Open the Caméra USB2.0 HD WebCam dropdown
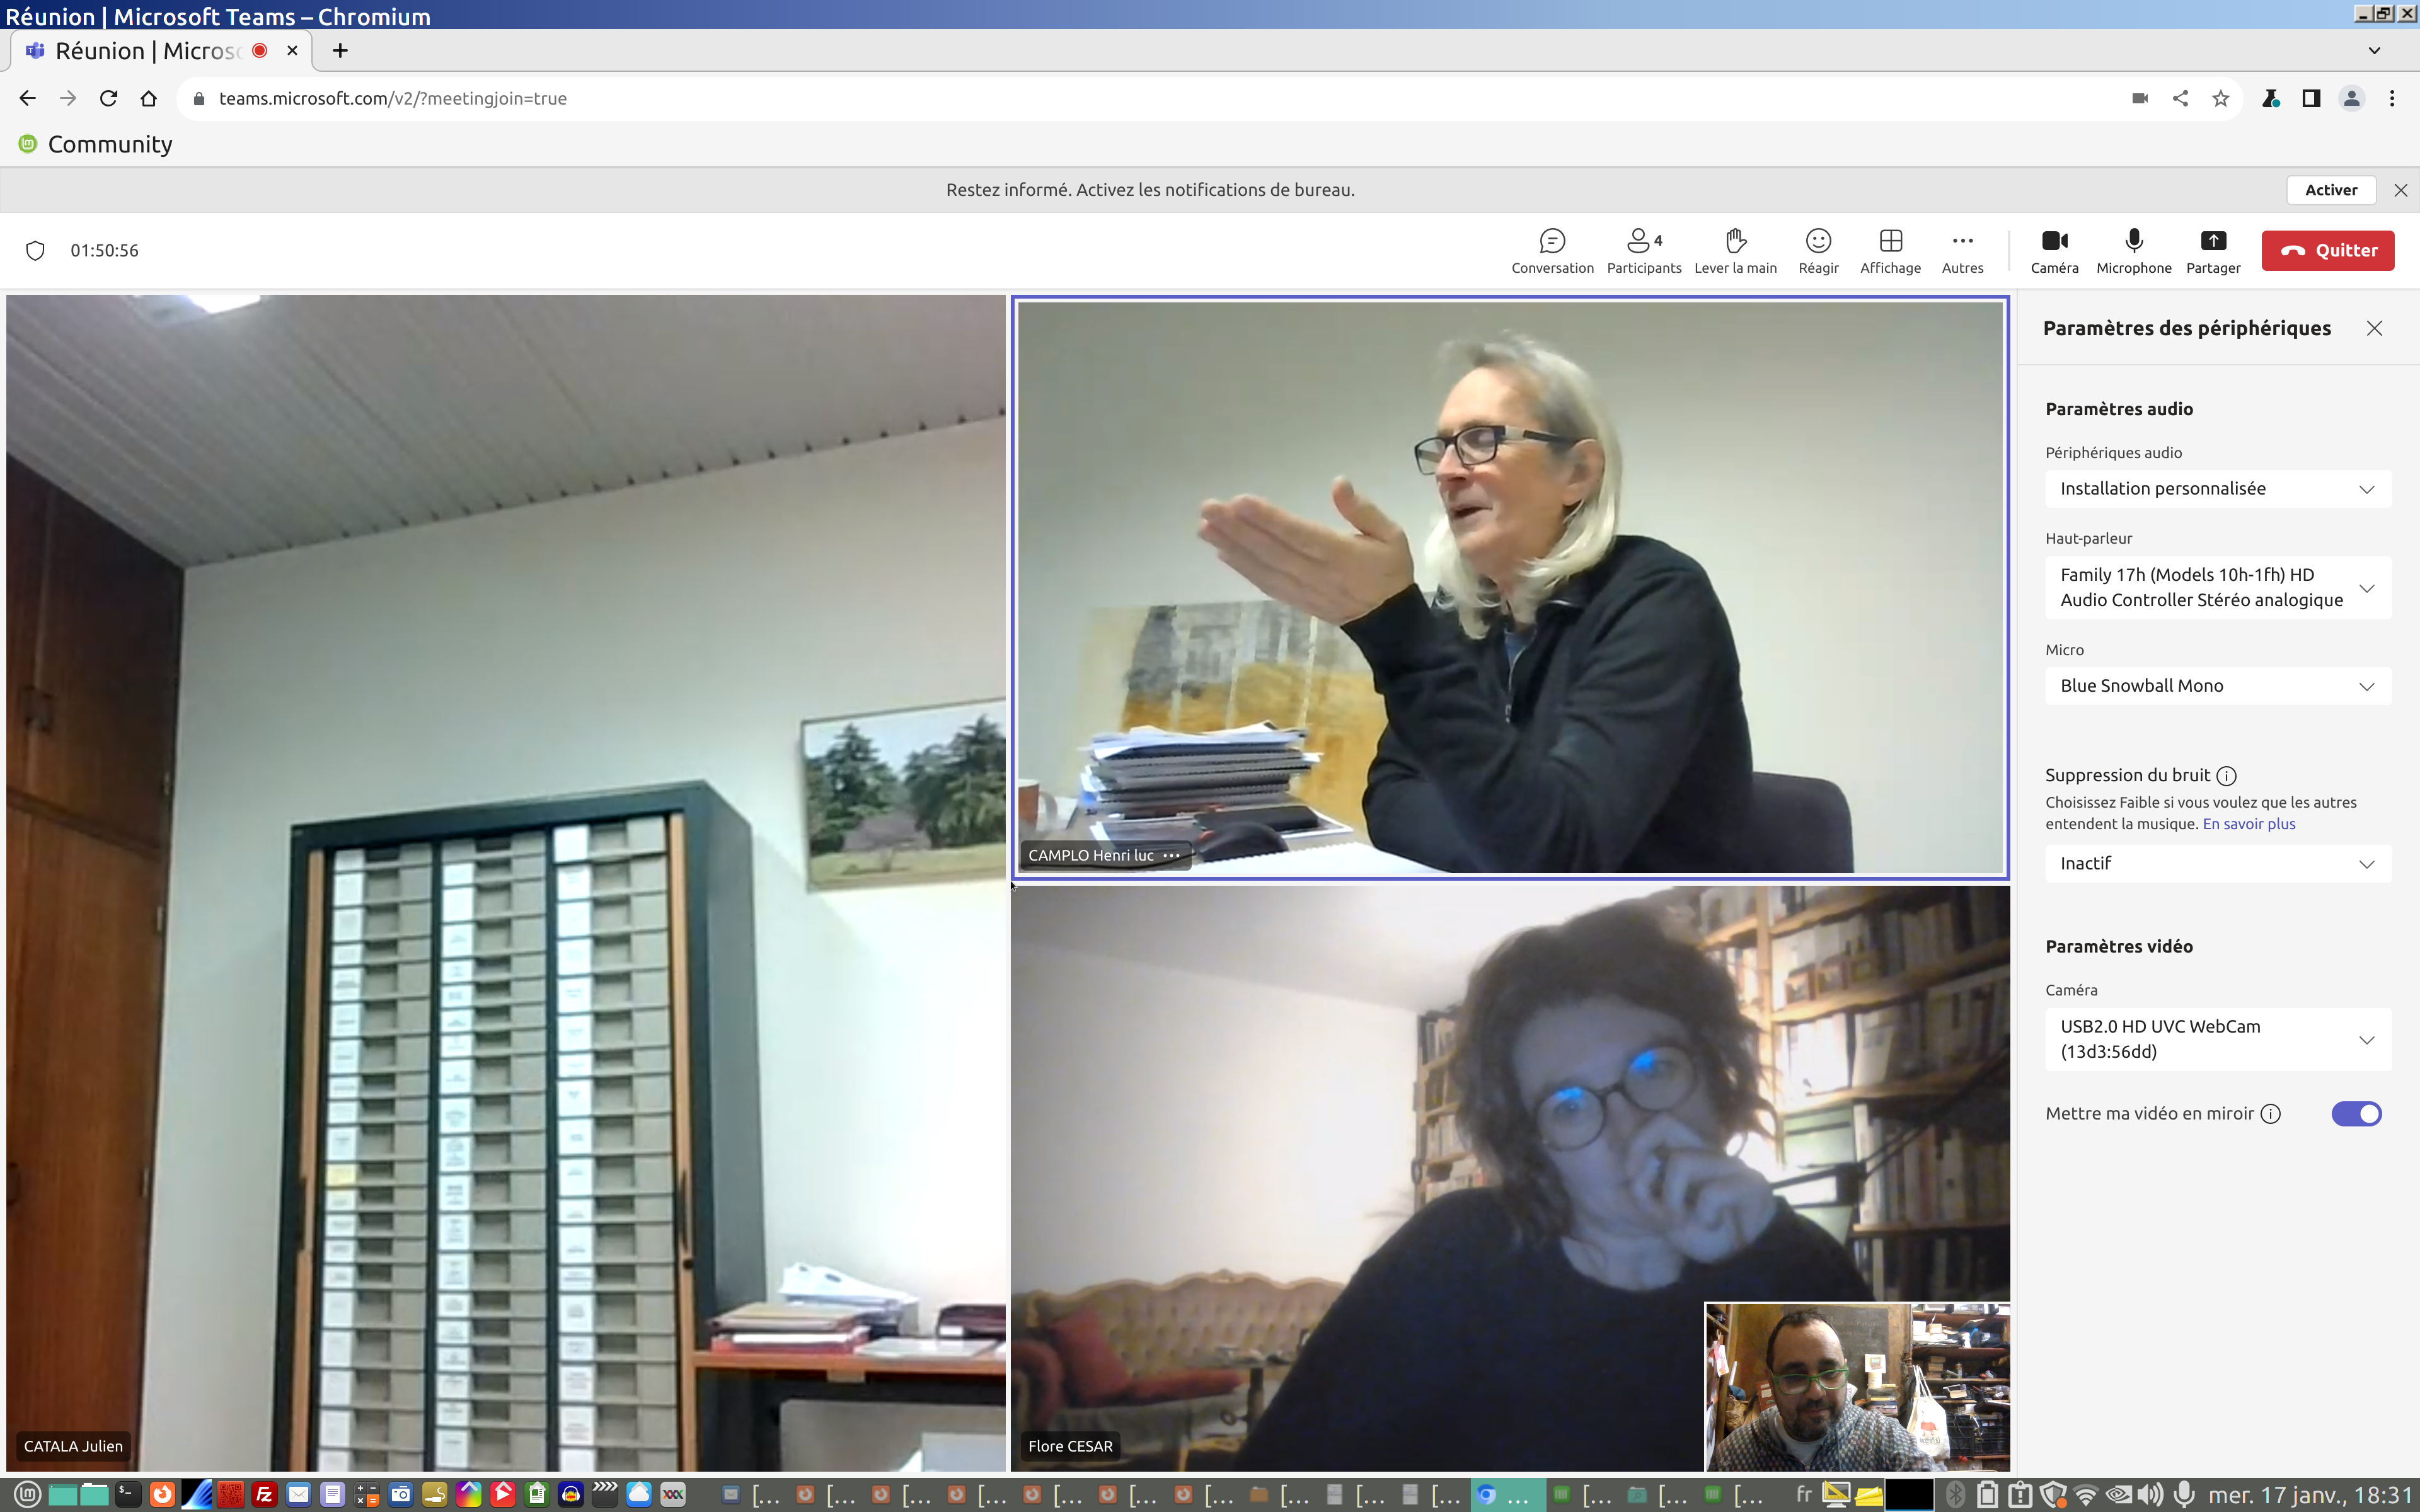 (2217, 1039)
